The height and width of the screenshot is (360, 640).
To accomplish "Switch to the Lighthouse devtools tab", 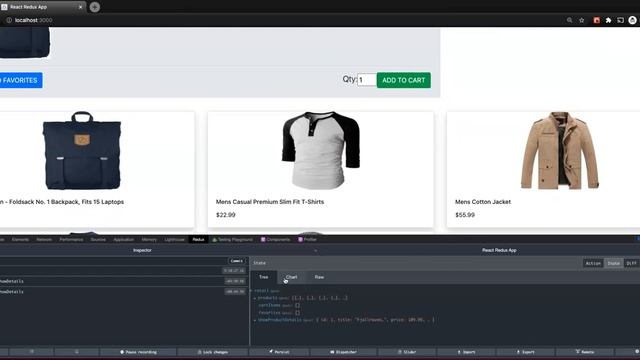I will (175, 240).
